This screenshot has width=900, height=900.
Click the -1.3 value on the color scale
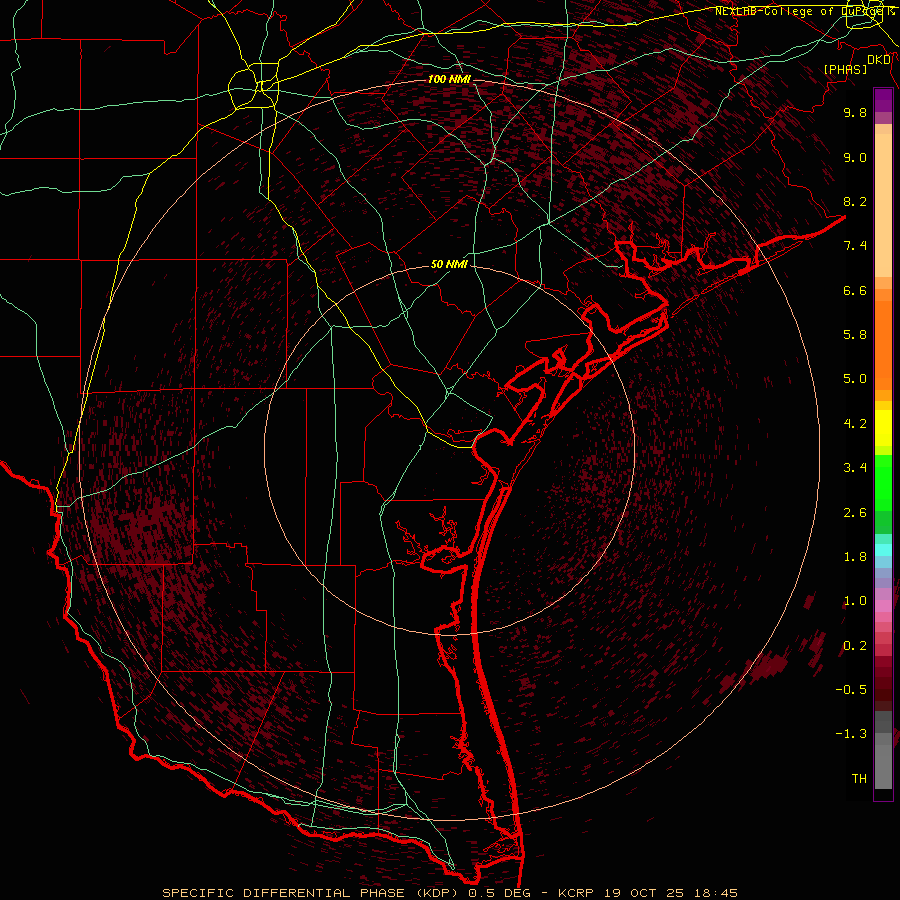851,734
